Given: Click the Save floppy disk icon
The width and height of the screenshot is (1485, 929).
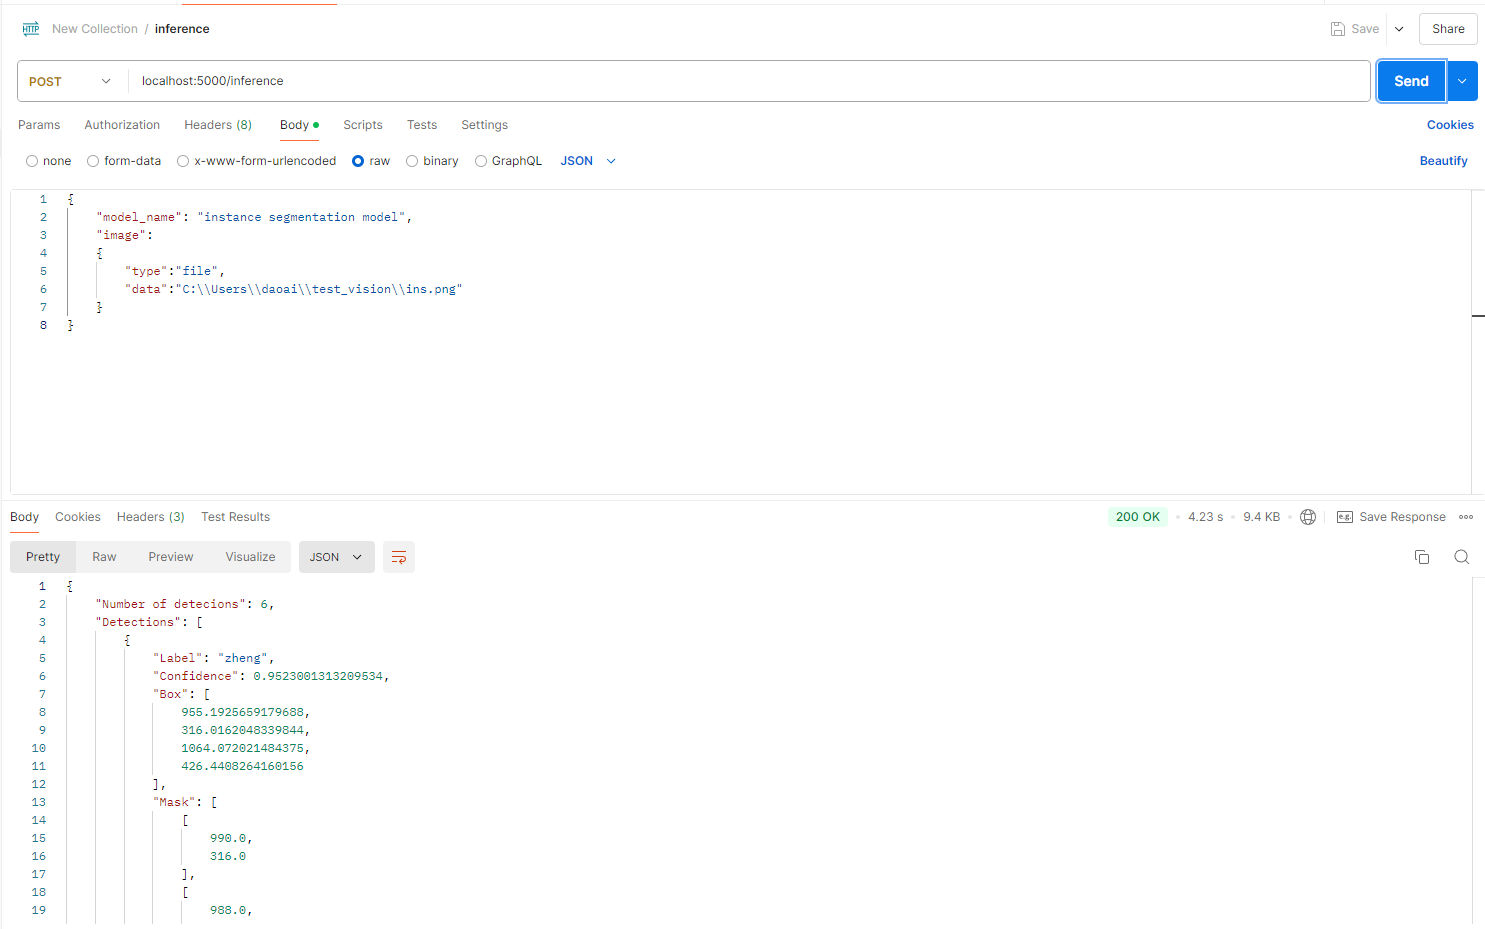Looking at the screenshot, I should pos(1338,29).
